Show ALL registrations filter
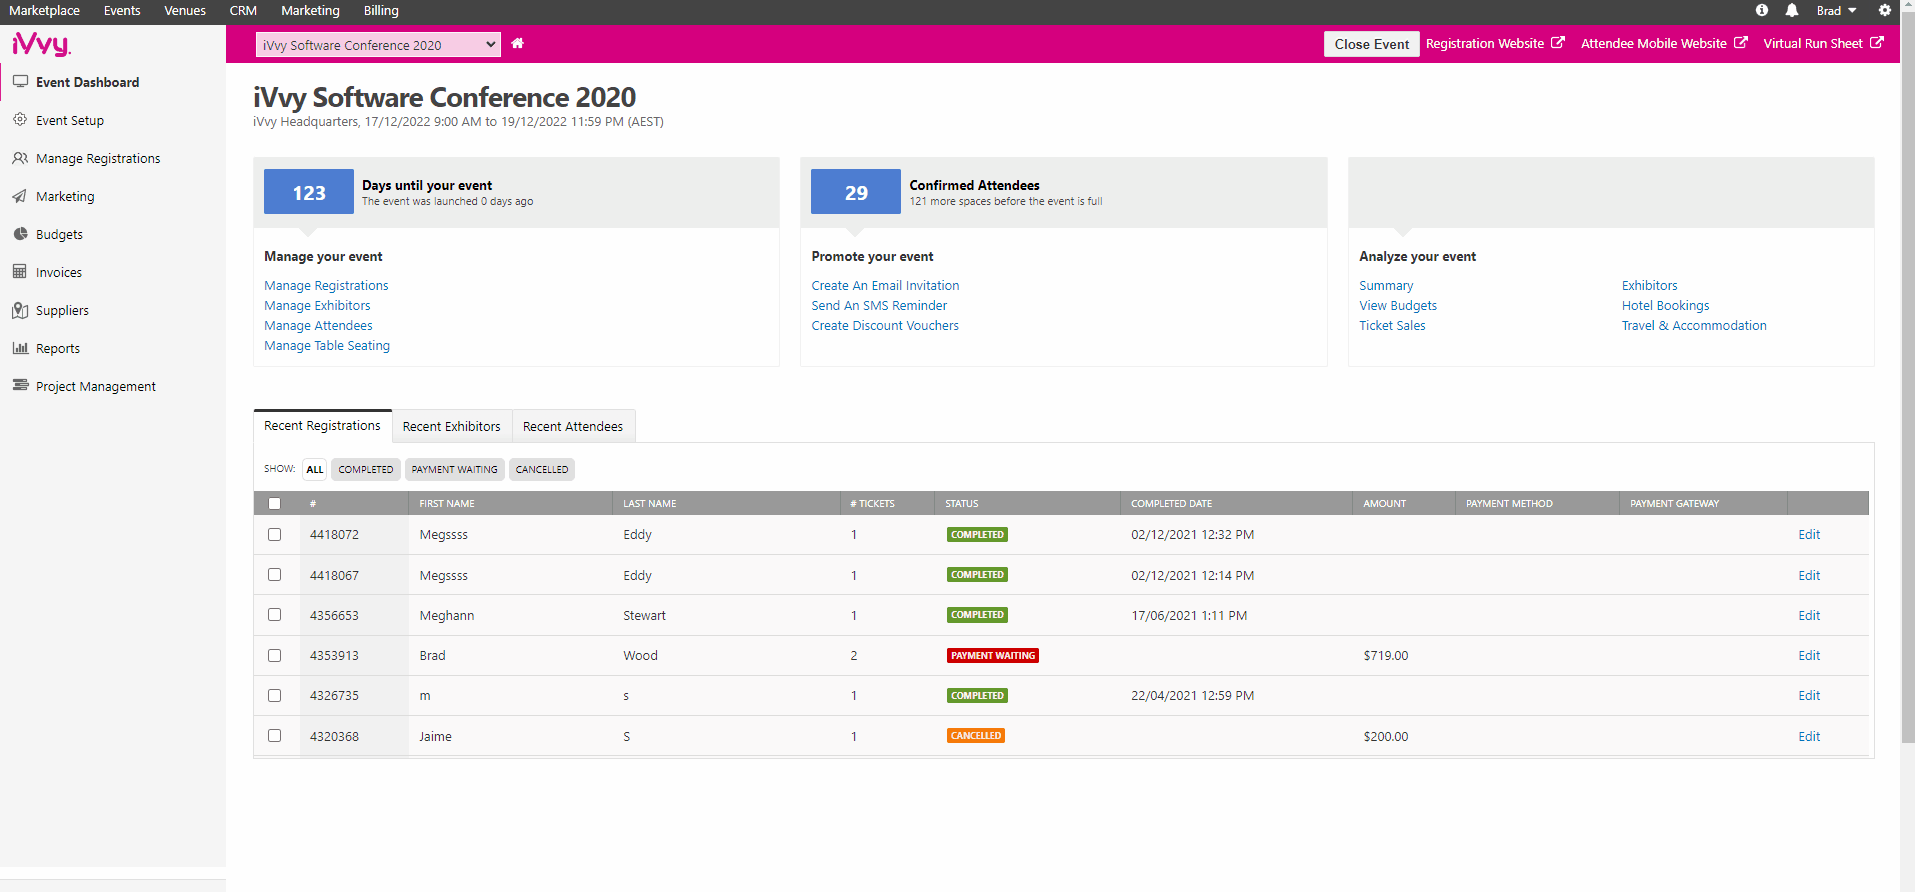The height and width of the screenshot is (892, 1915). click(315, 469)
